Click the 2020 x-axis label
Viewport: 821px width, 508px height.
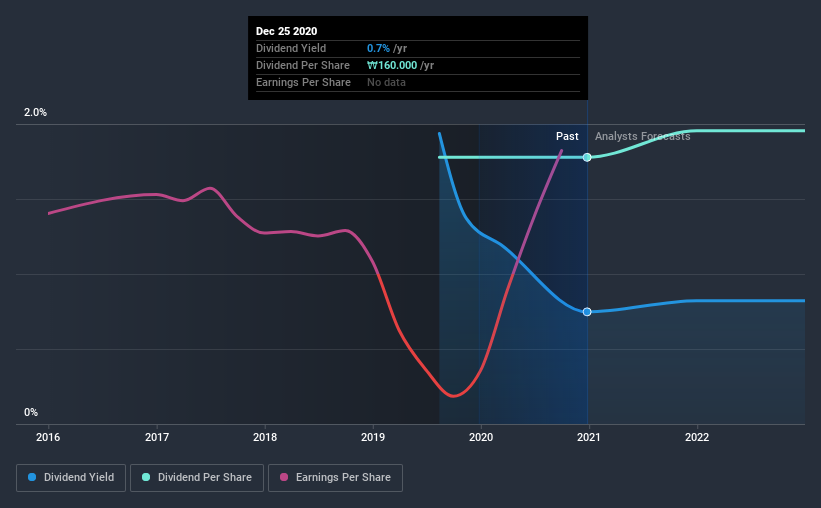point(481,437)
